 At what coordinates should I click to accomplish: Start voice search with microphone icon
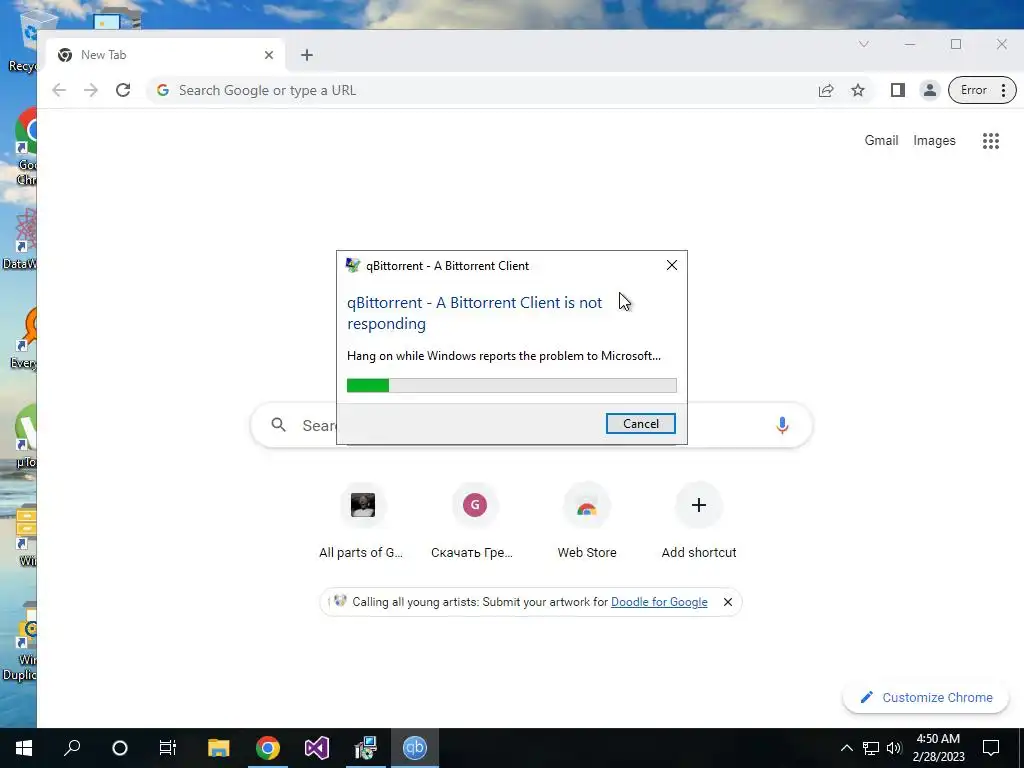tap(782, 425)
